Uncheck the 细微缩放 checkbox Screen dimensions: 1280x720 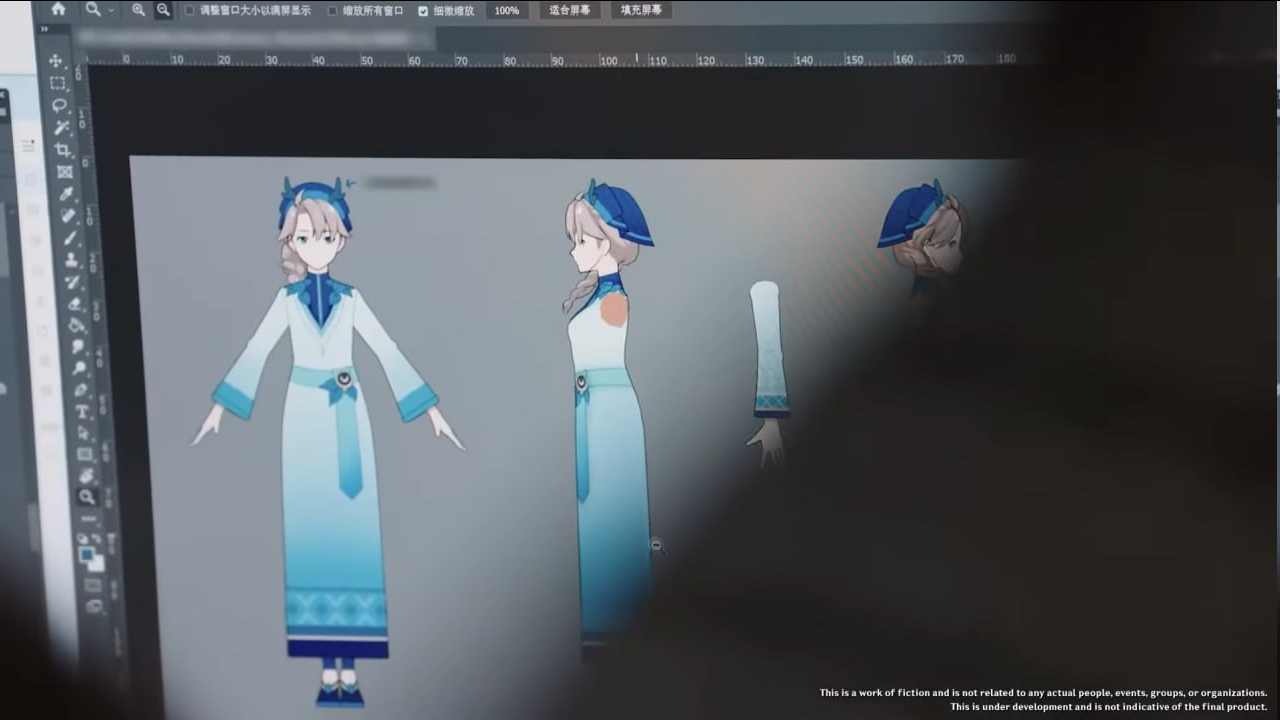(423, 11)
